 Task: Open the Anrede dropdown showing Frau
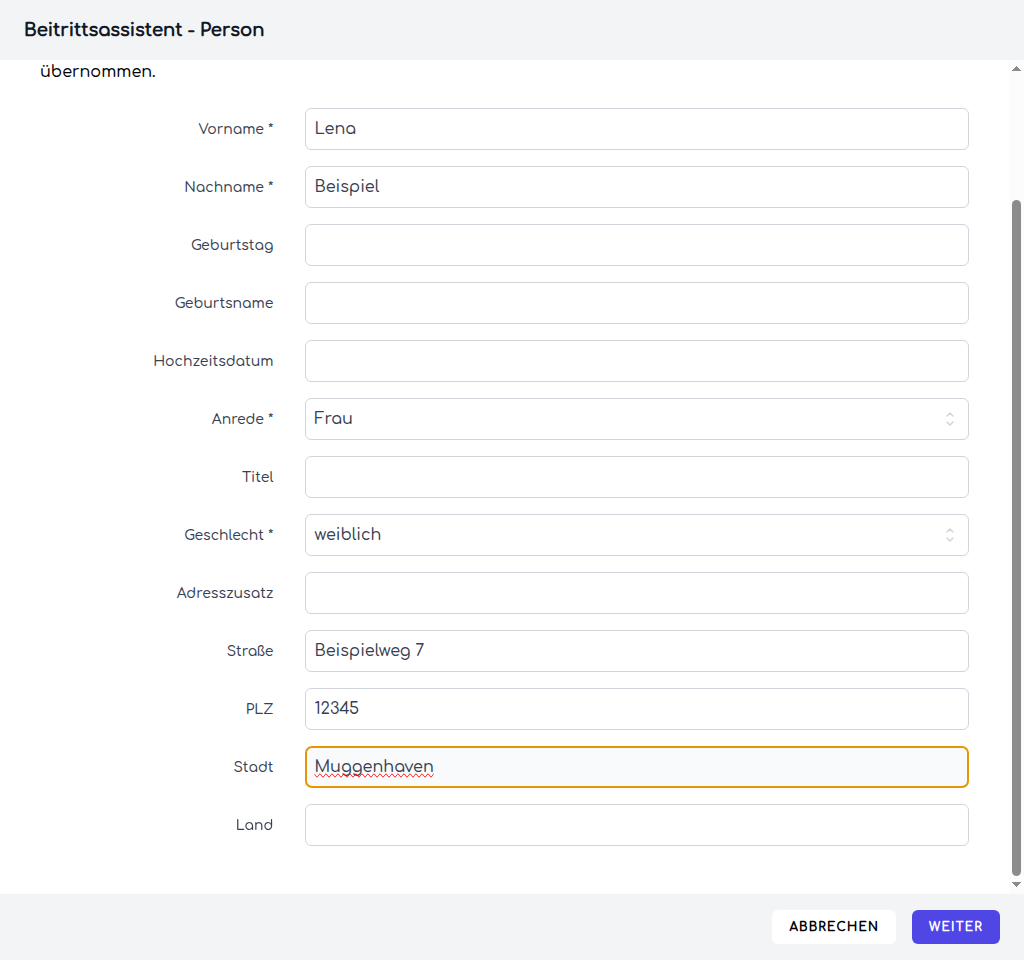click(637, 419)
